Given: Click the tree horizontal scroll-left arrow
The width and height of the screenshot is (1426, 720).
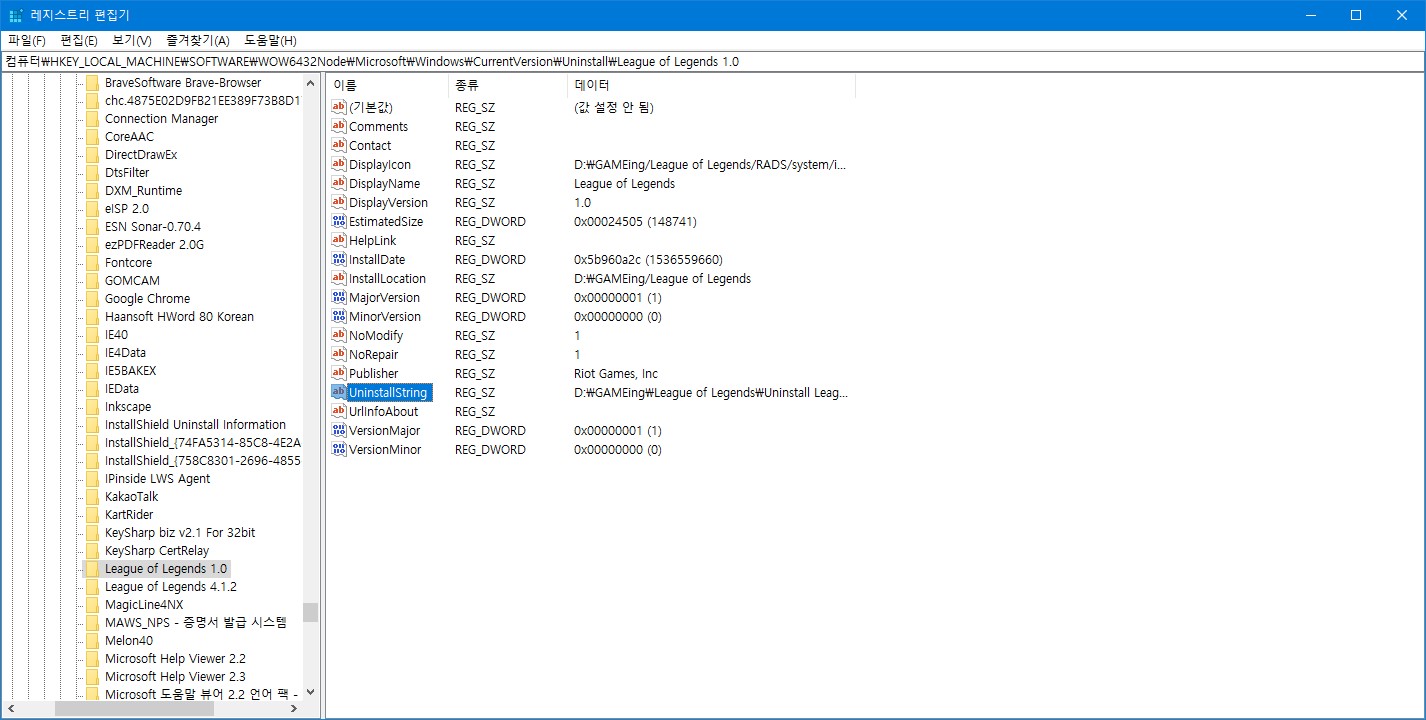Looking at the screenshot, I should coord(13,708).
